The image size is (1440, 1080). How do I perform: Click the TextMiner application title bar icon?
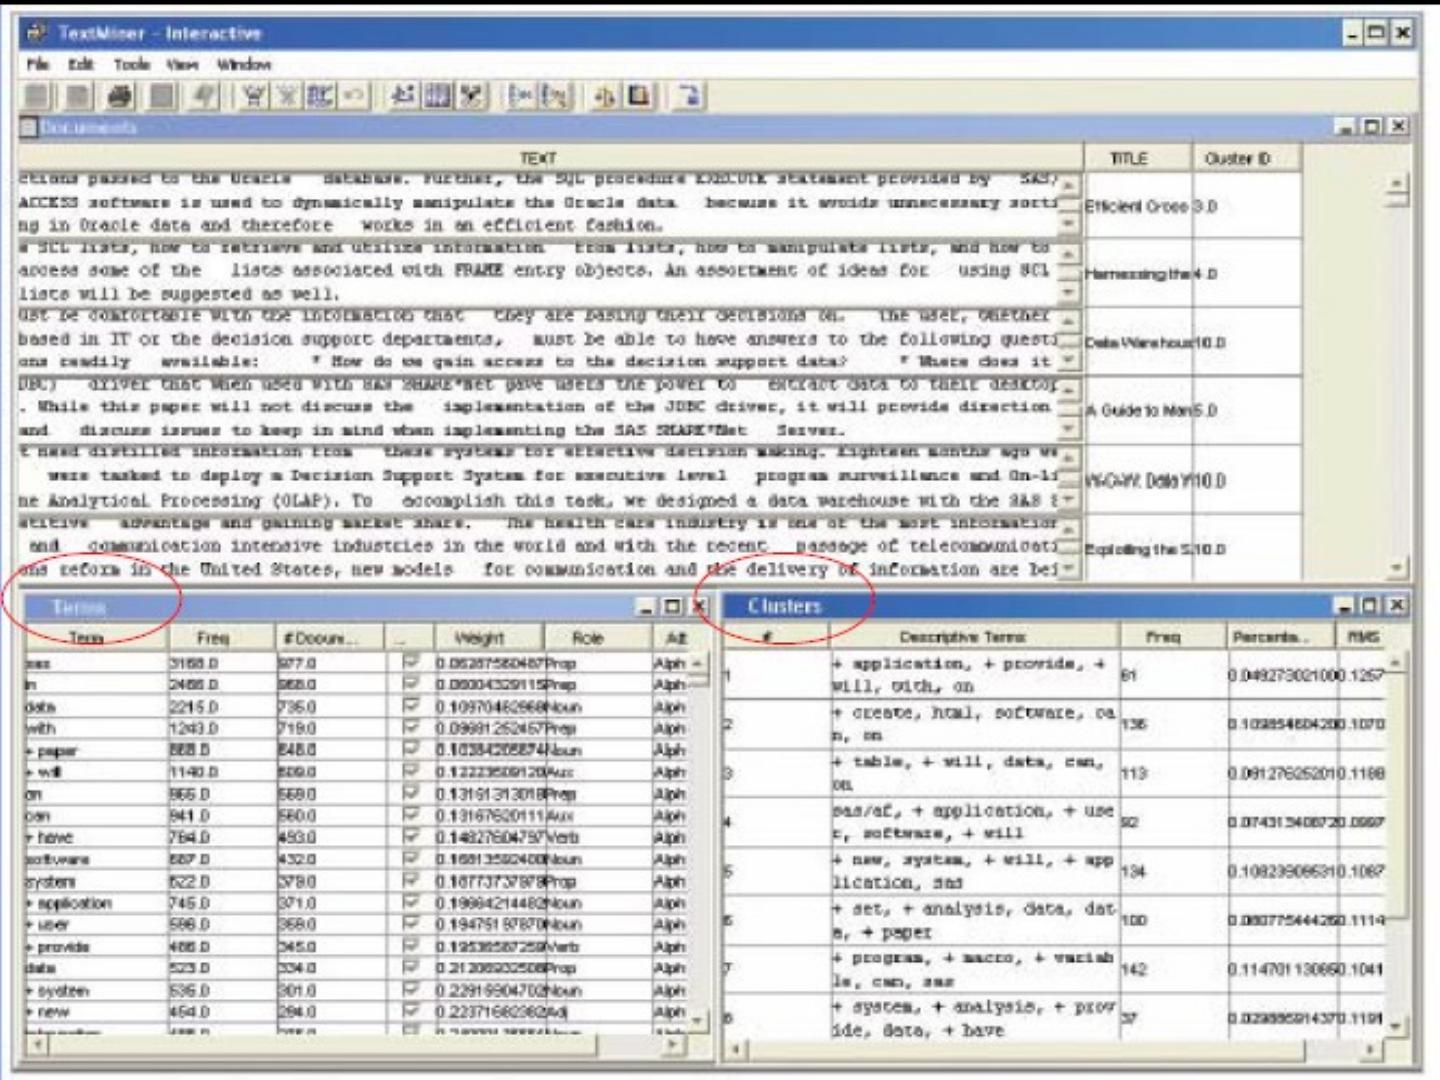(x=37, y=33)
